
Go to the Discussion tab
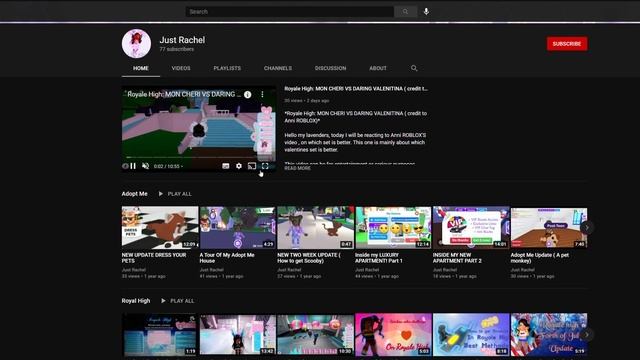click(x=331, y=68)
